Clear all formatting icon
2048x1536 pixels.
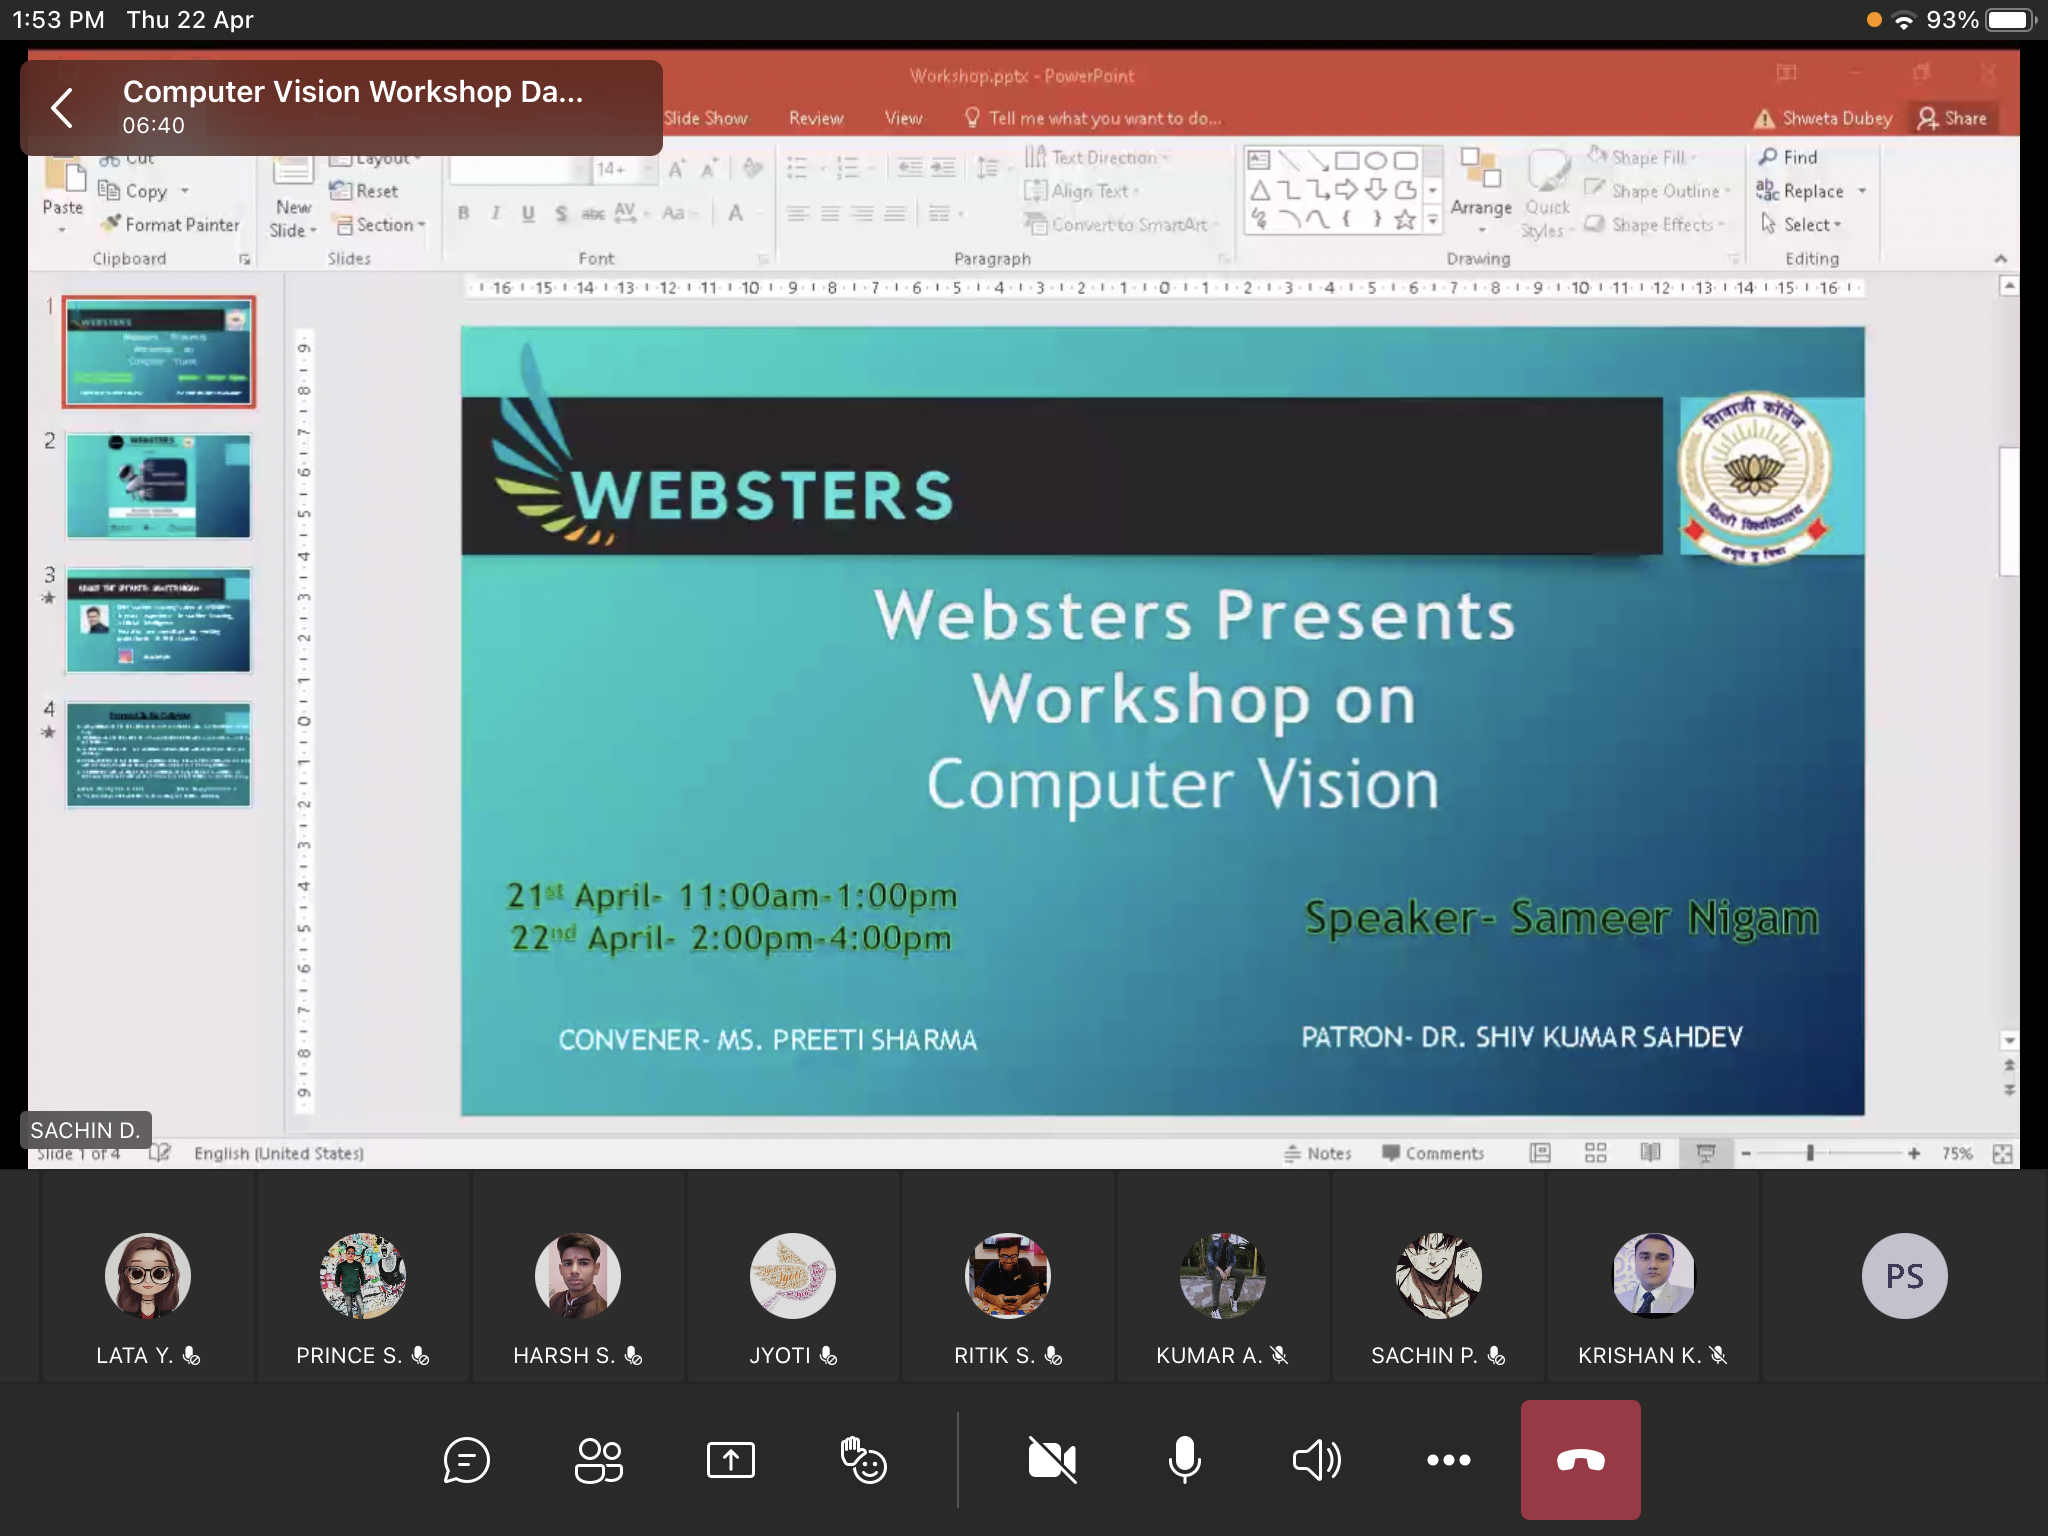click(753, 169)
